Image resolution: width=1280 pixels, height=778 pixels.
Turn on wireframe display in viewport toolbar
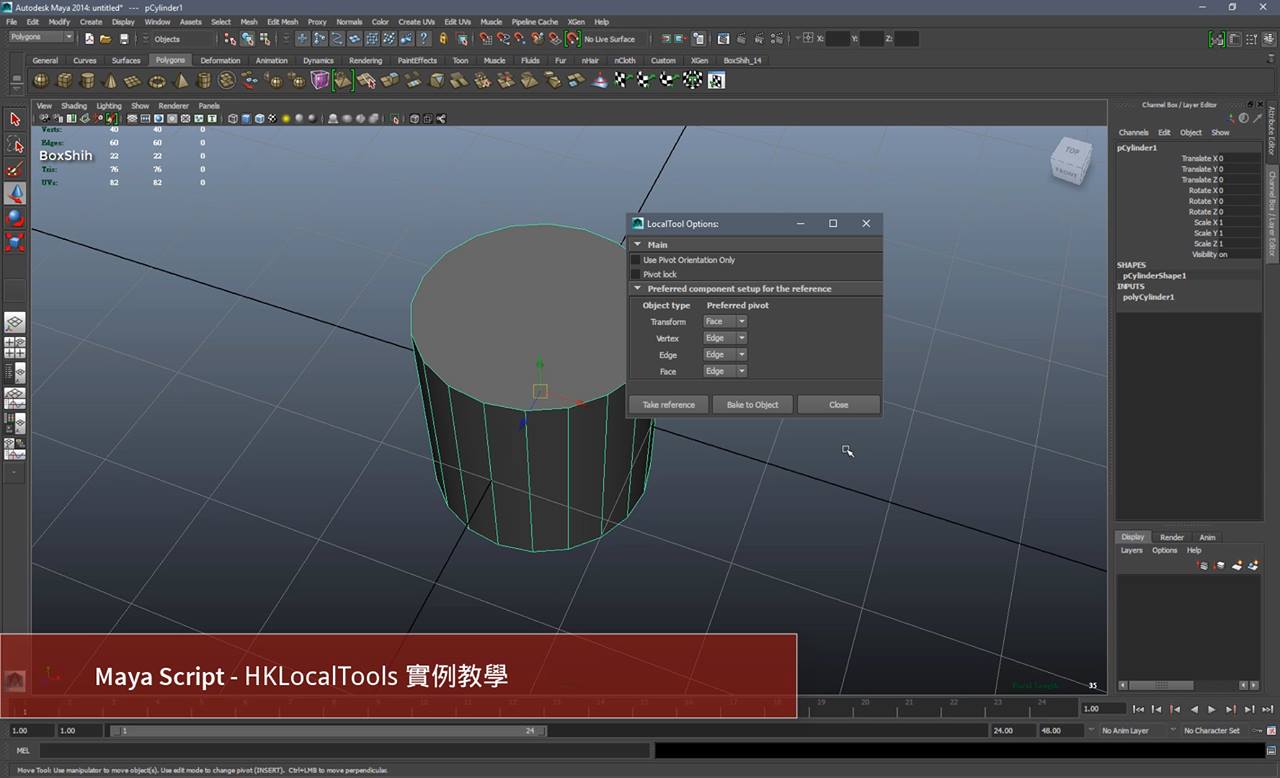(x=233, y=118)
